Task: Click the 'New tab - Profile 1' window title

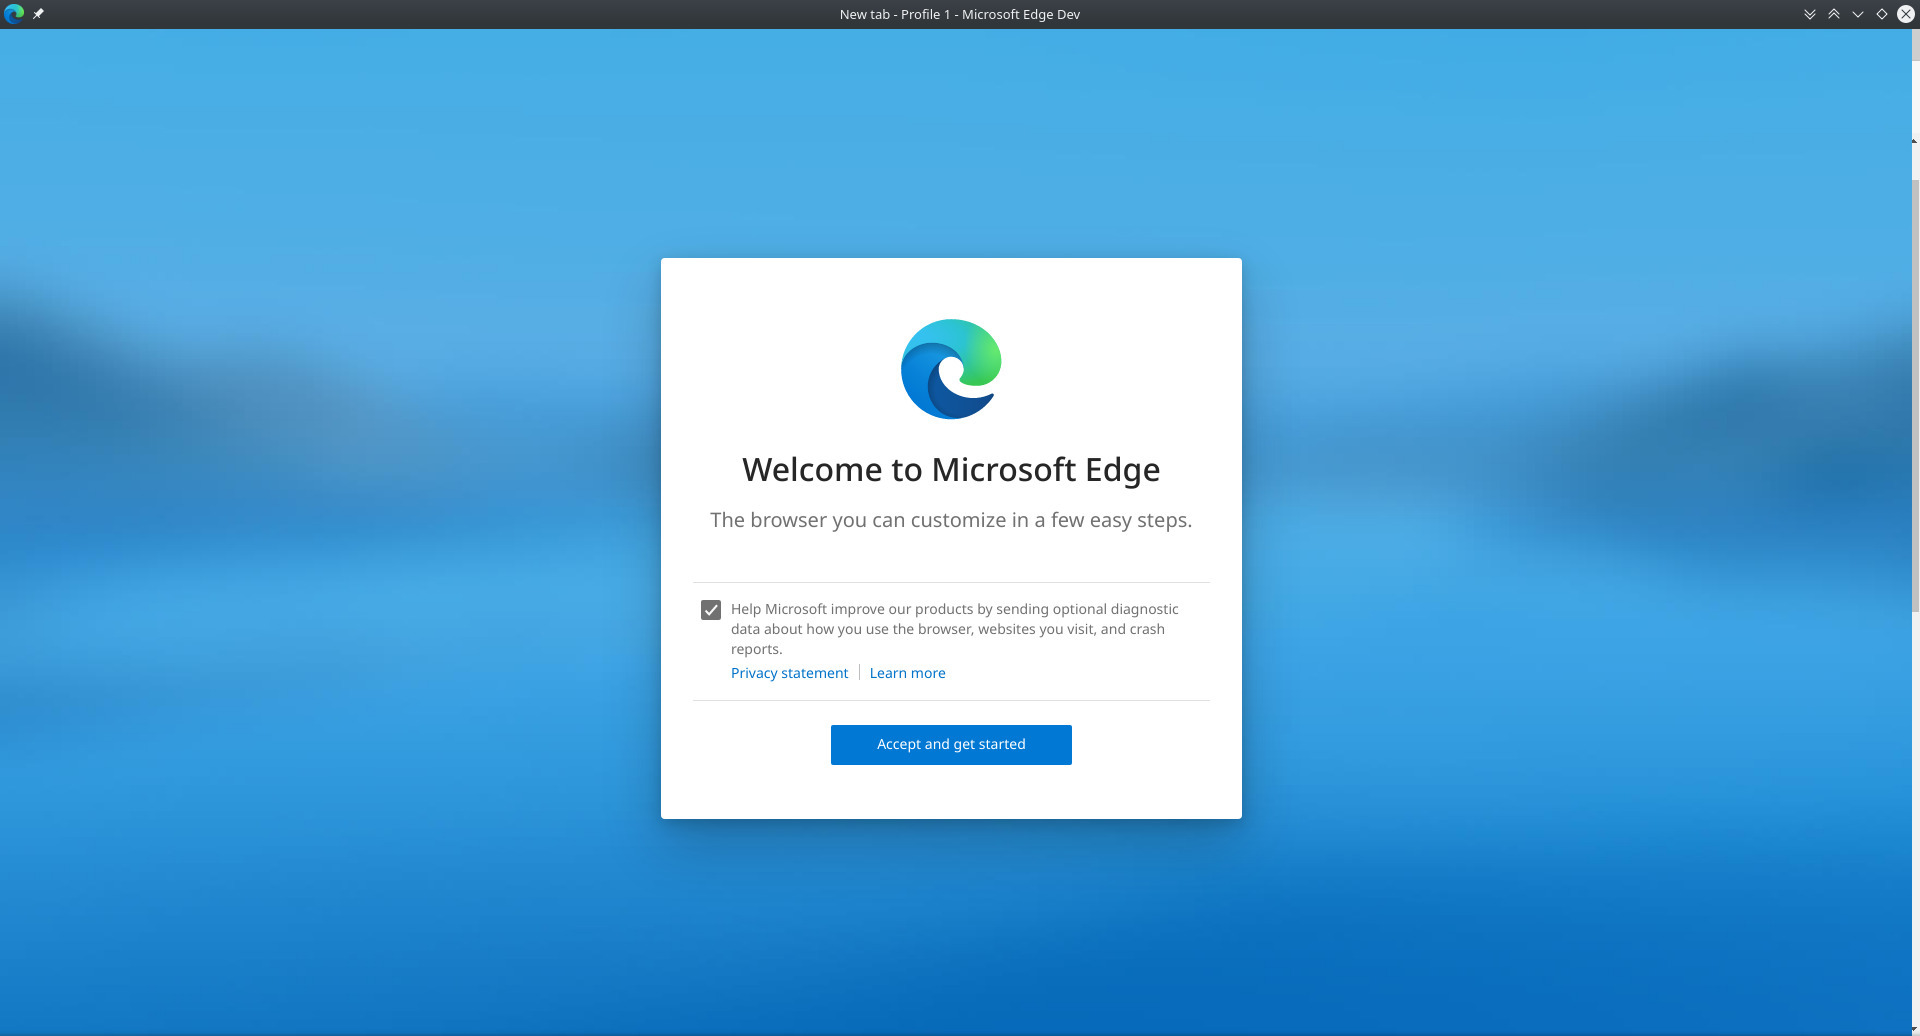Action: tap(960, 14)
